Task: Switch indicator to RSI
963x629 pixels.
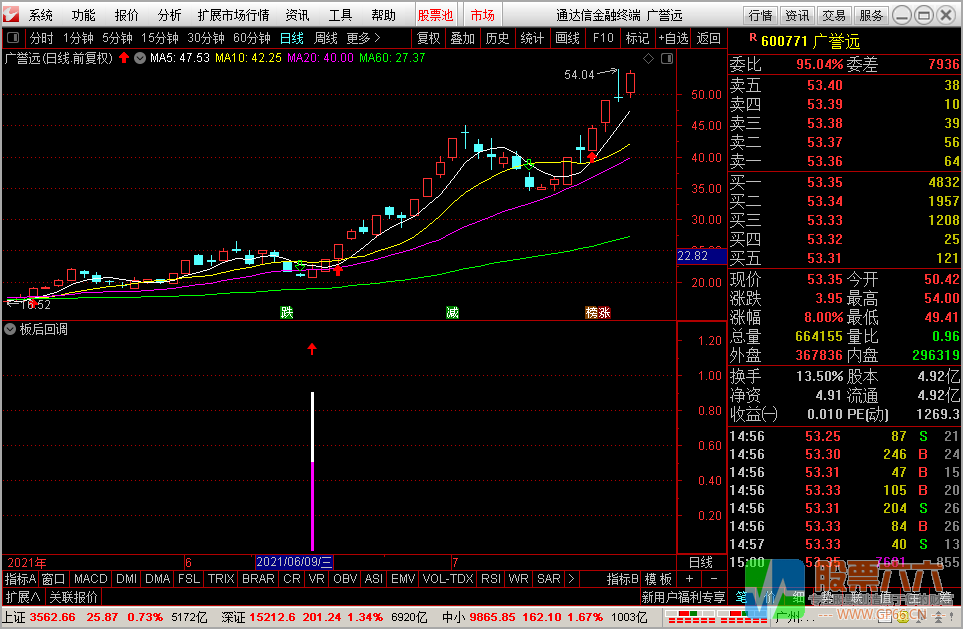Action: [491, 579]
